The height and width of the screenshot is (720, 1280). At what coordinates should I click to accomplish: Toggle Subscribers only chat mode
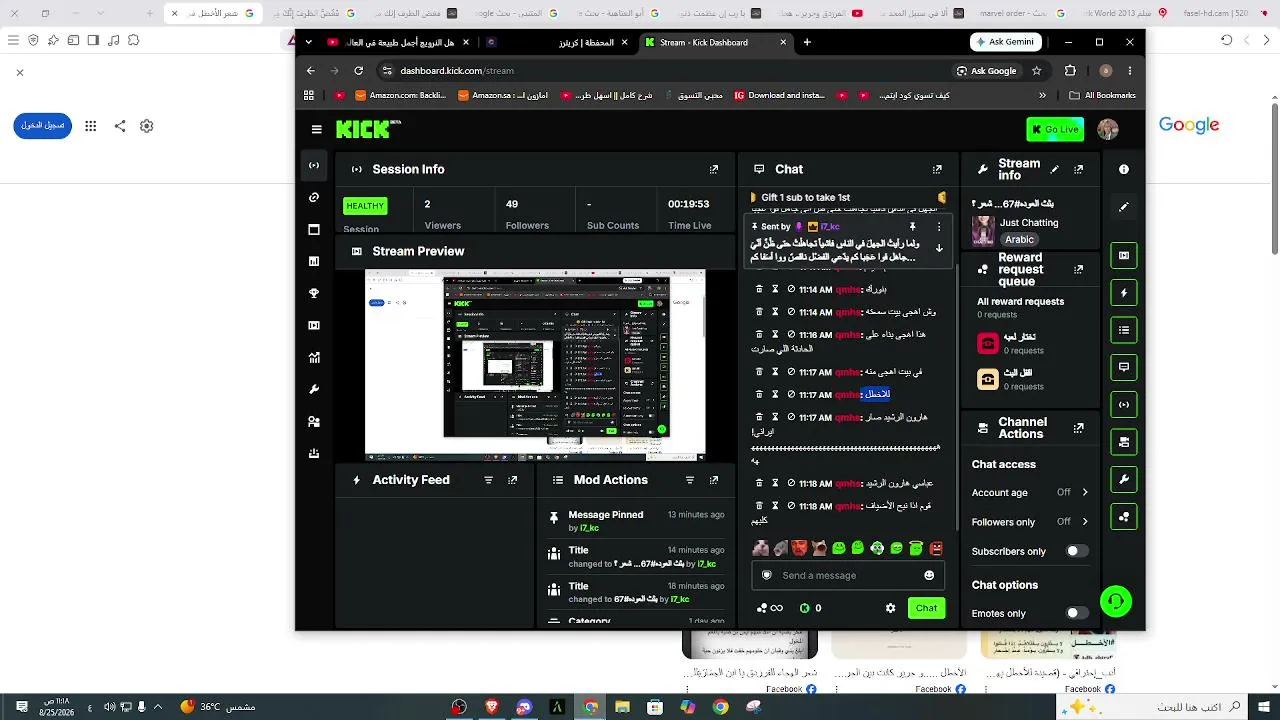pyautogui.click(x=1076, y=551)
